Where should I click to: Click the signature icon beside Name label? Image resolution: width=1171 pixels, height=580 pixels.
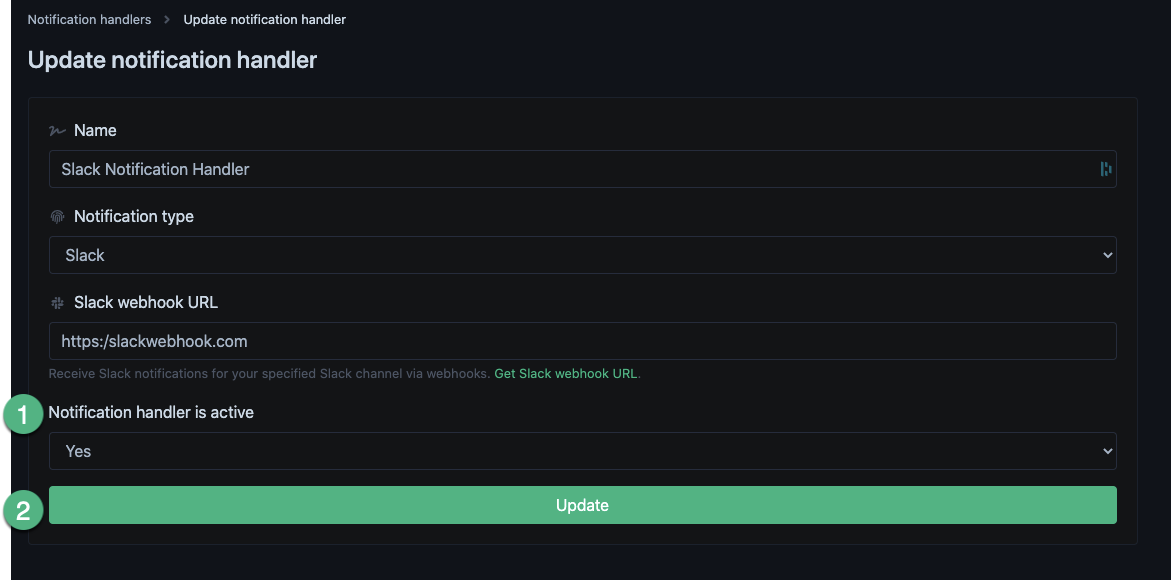coord(57,131)
